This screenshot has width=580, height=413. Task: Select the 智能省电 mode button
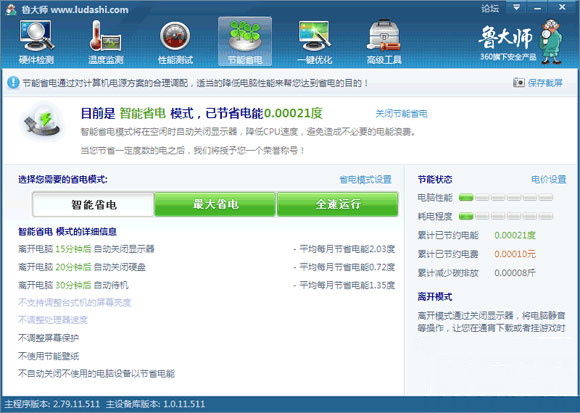[x=93, y=204]
